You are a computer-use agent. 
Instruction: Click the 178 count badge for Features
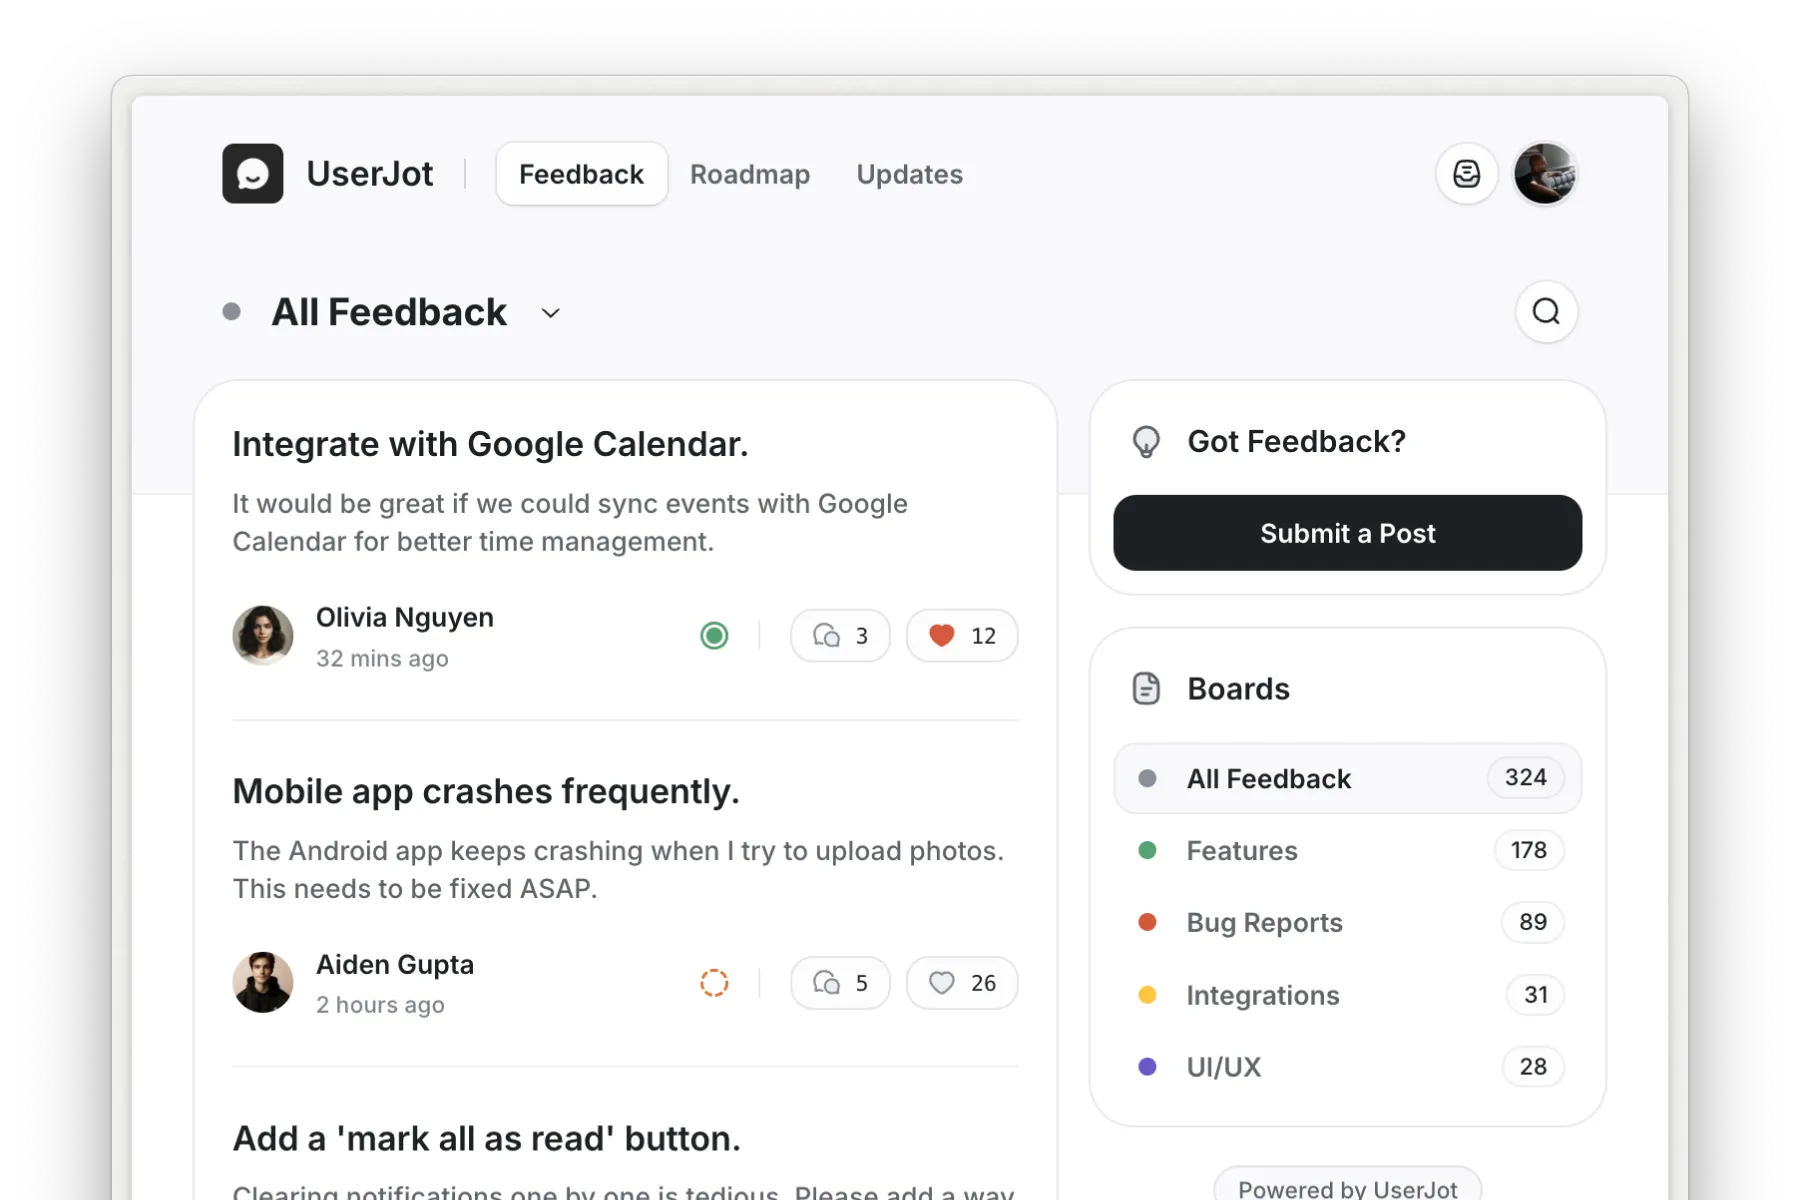1529,850
